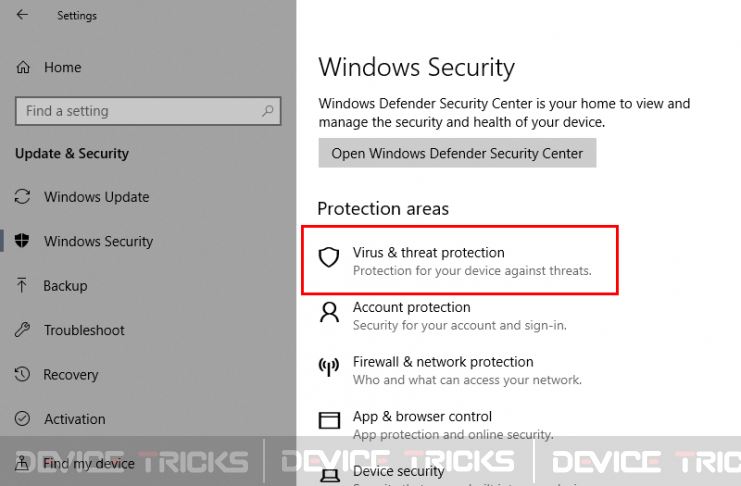Click the Account protection person icon
Screen dimensions: 741x486
(329, 312)
